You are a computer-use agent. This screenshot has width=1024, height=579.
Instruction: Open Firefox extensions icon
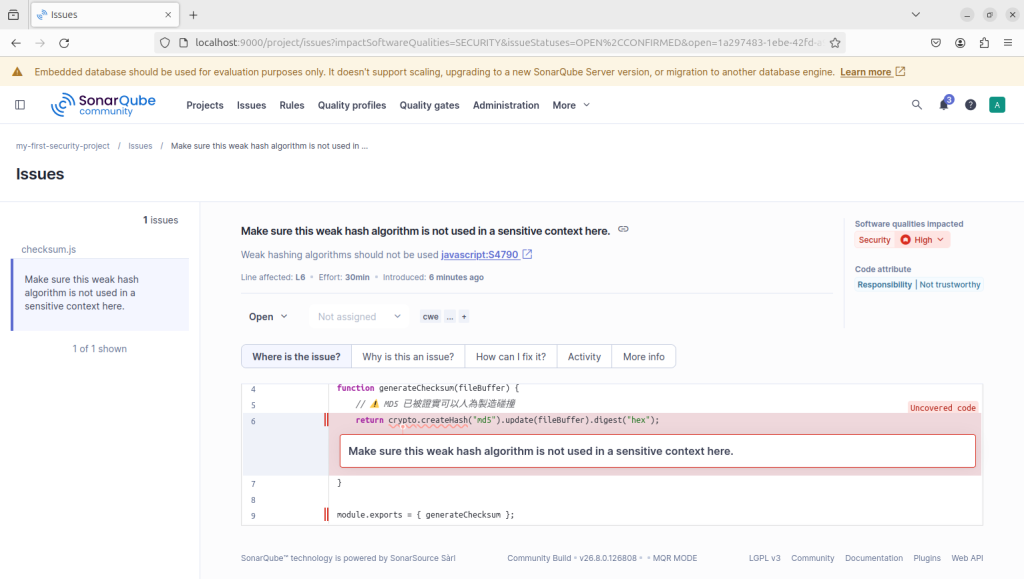coord(984,43)
